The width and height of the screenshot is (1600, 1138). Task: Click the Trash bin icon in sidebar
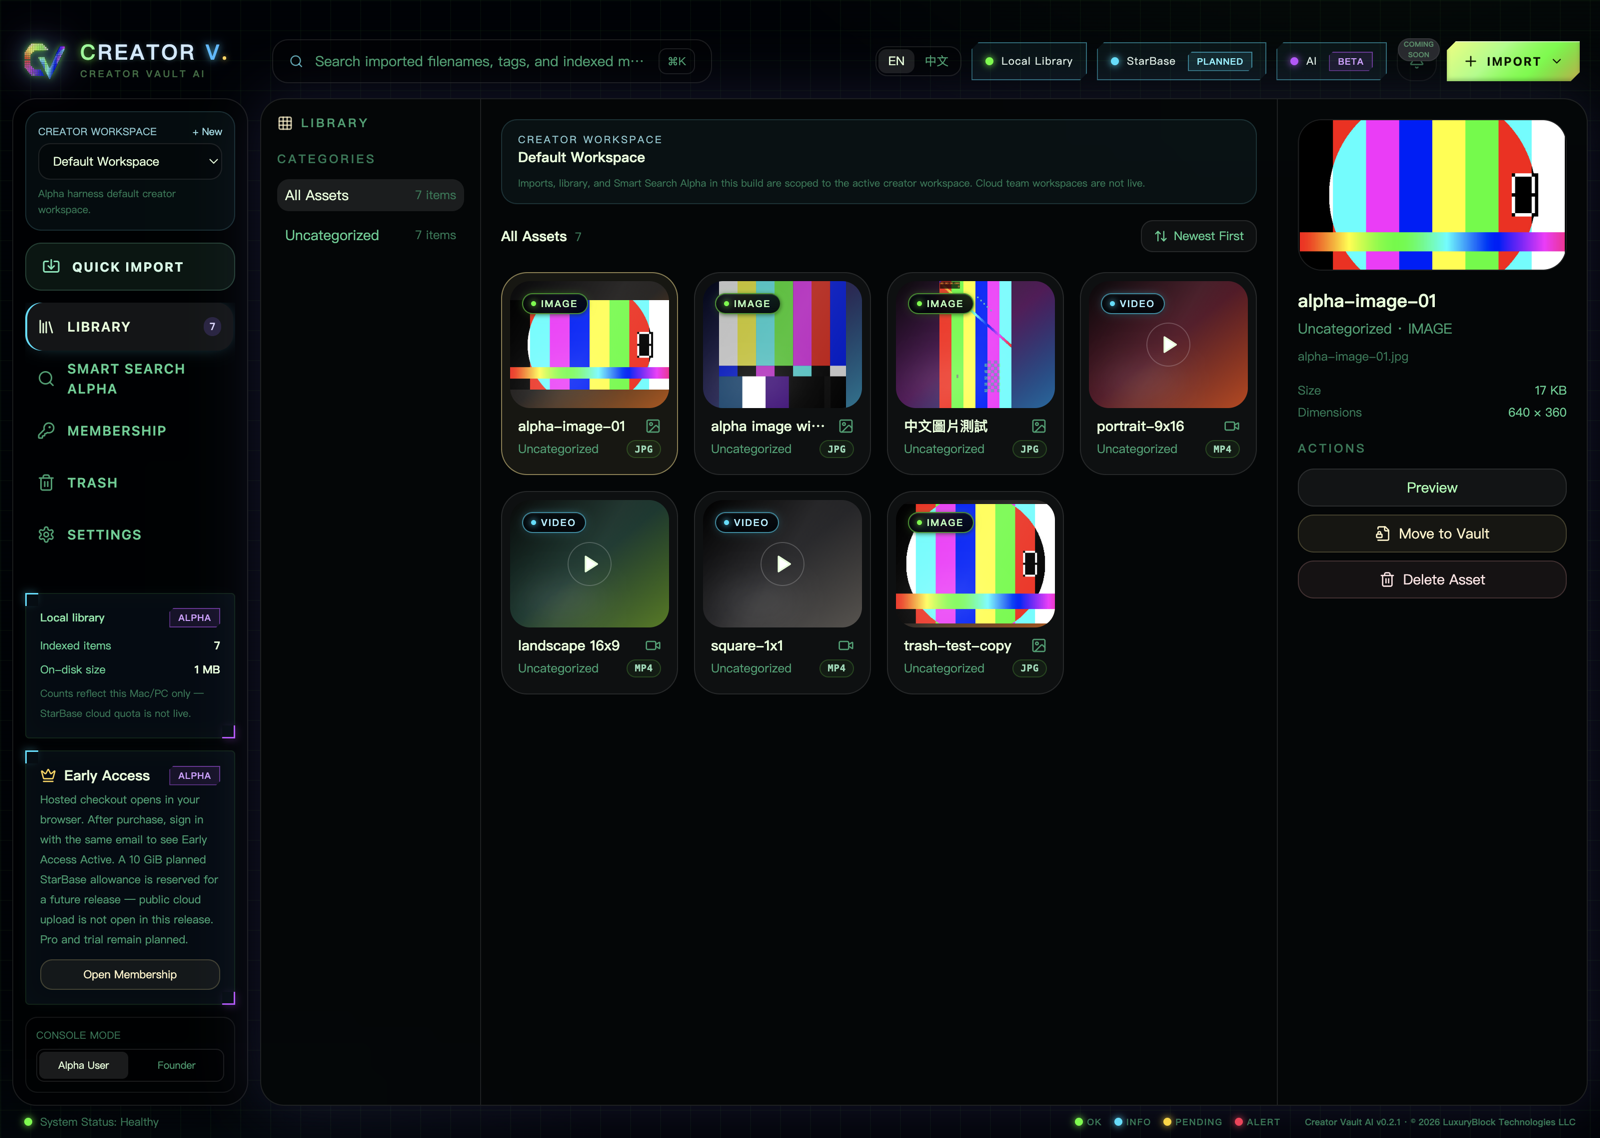click(46, 483)
